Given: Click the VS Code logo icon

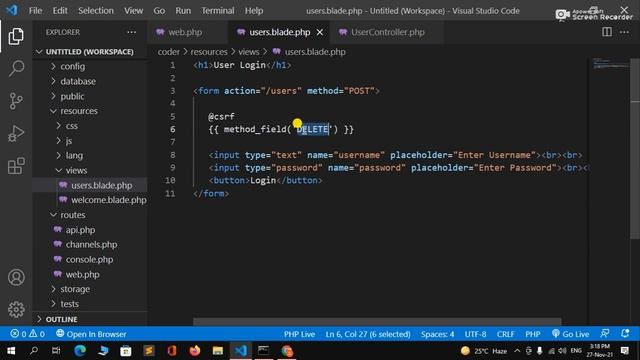Looking at the screenshot, I should pyautogui.click(x=11, y=10).
